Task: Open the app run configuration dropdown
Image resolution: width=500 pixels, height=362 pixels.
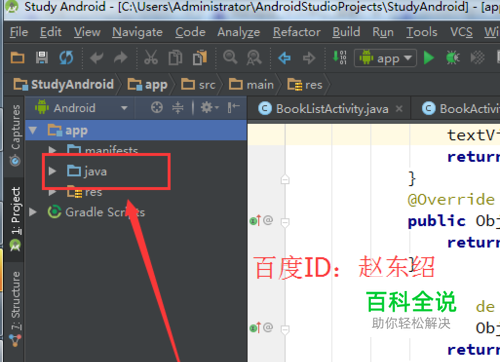Action: [385, 58]
